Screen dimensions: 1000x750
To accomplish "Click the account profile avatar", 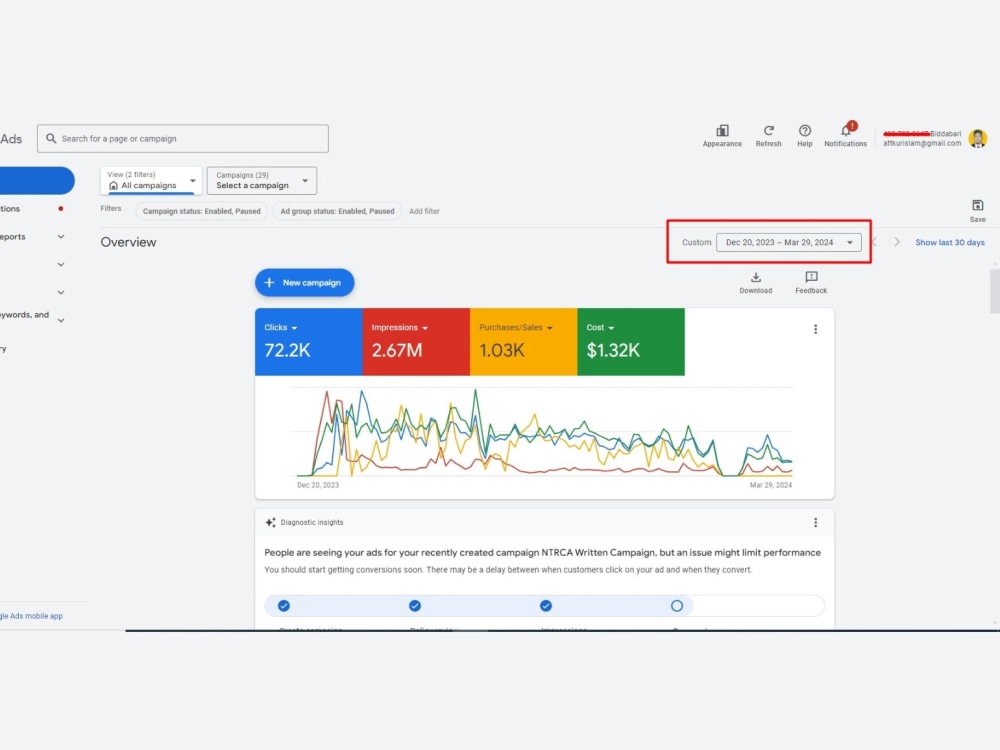I will click(x=978, y=138).
